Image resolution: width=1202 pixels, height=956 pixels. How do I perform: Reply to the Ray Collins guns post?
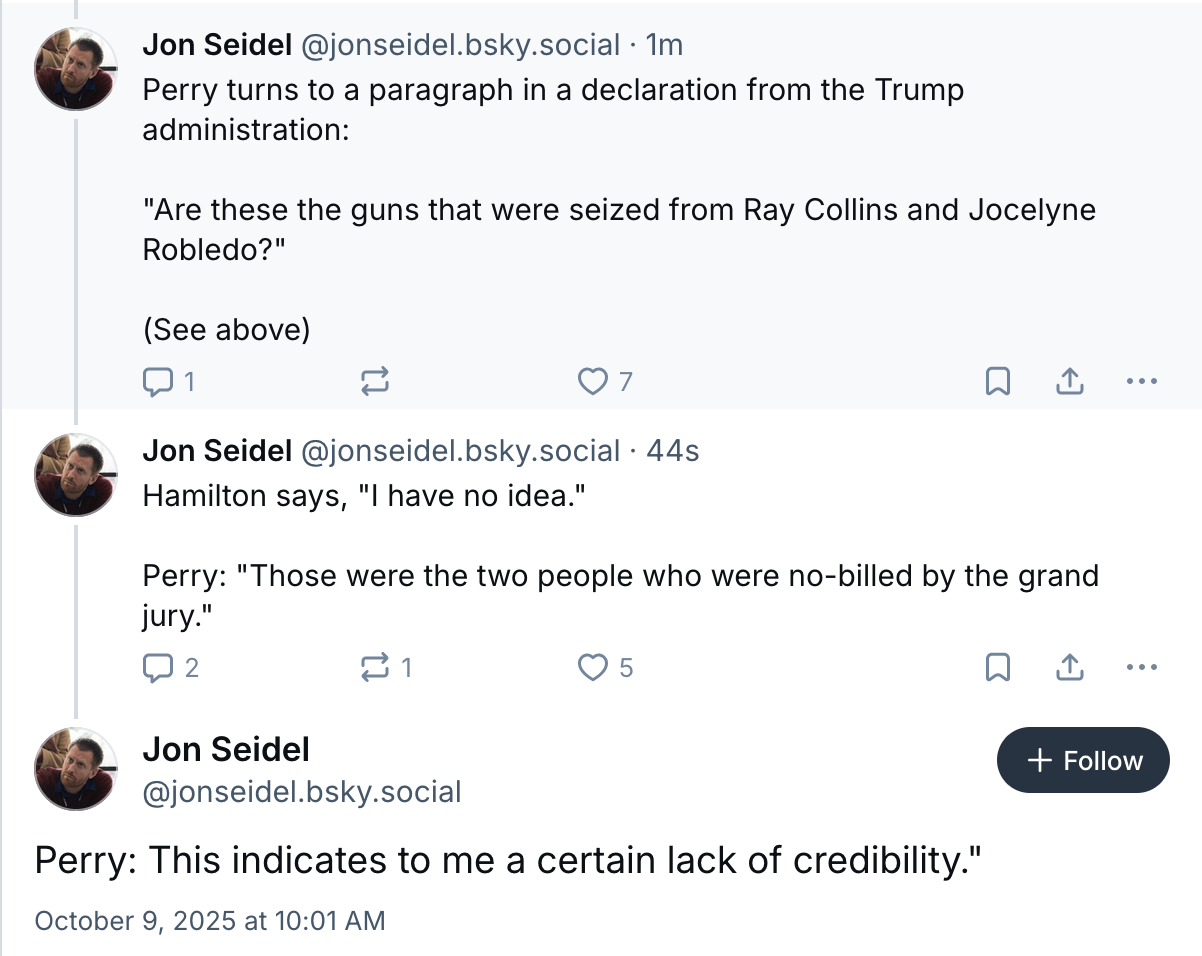pos(158,381)
